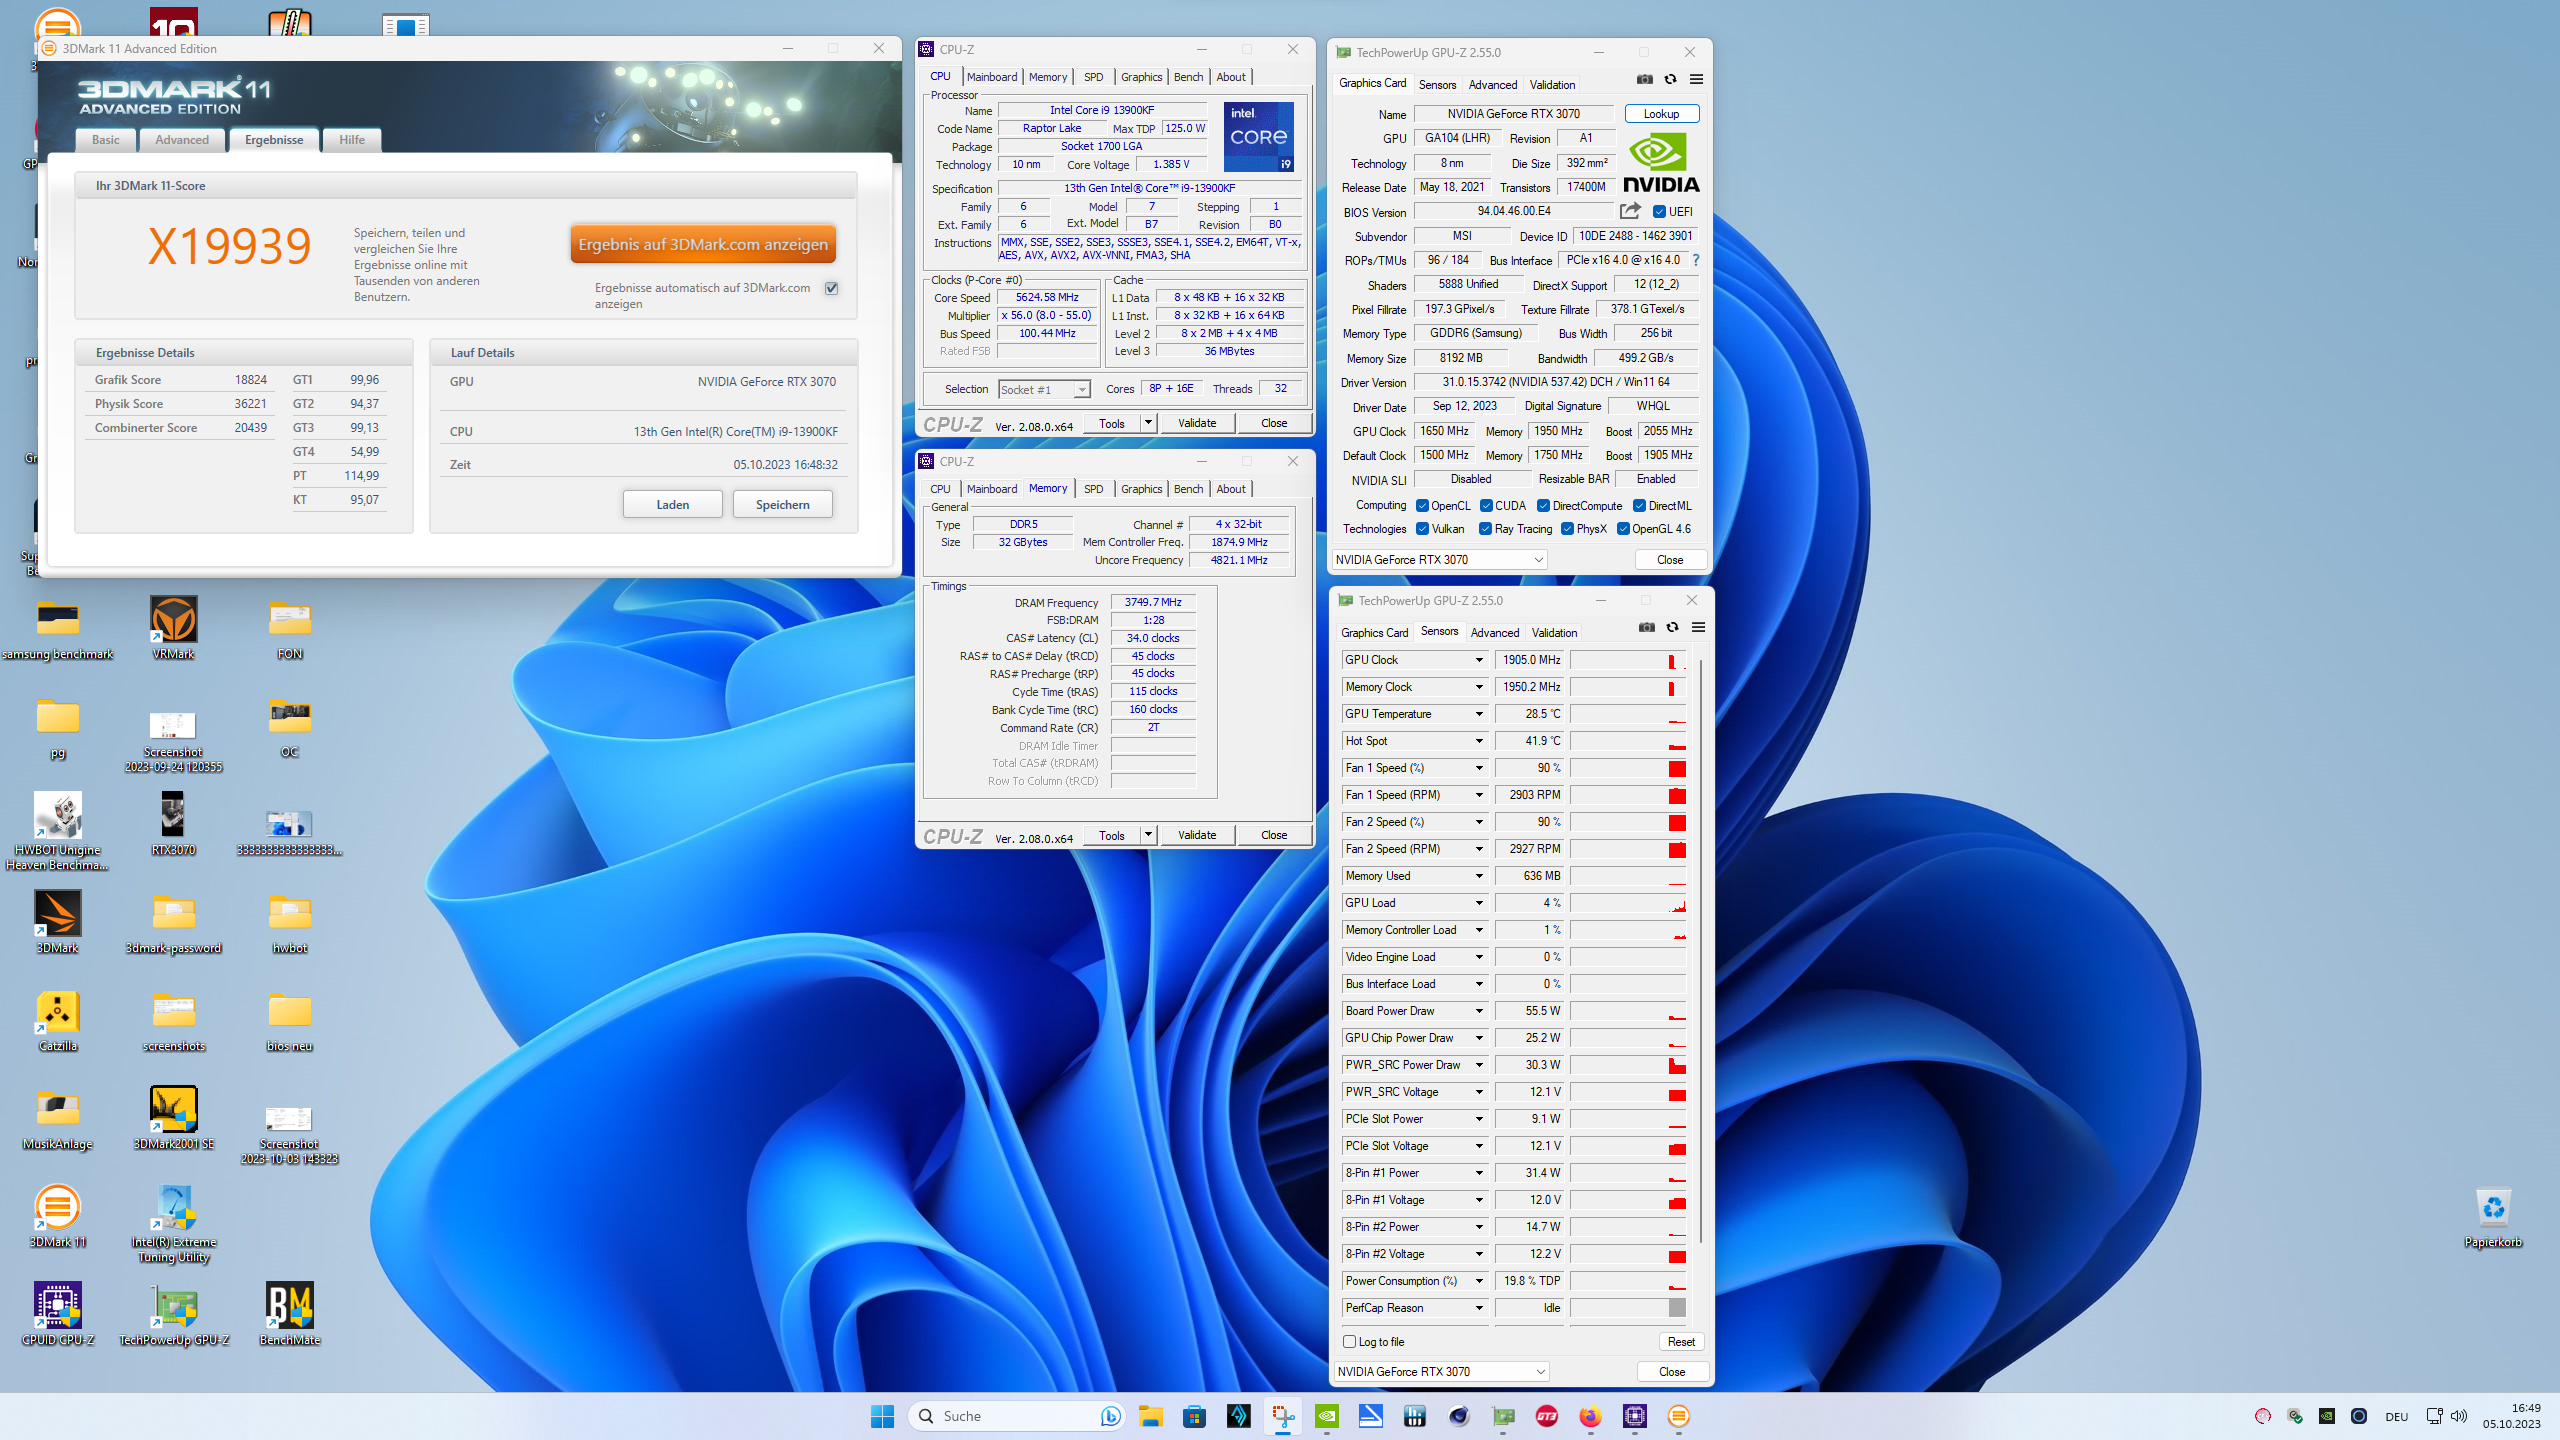2560x1440 pixels.
Task: Open Validation tab in GPU-Z Sensors window
Action: [x=1554, y=633]
